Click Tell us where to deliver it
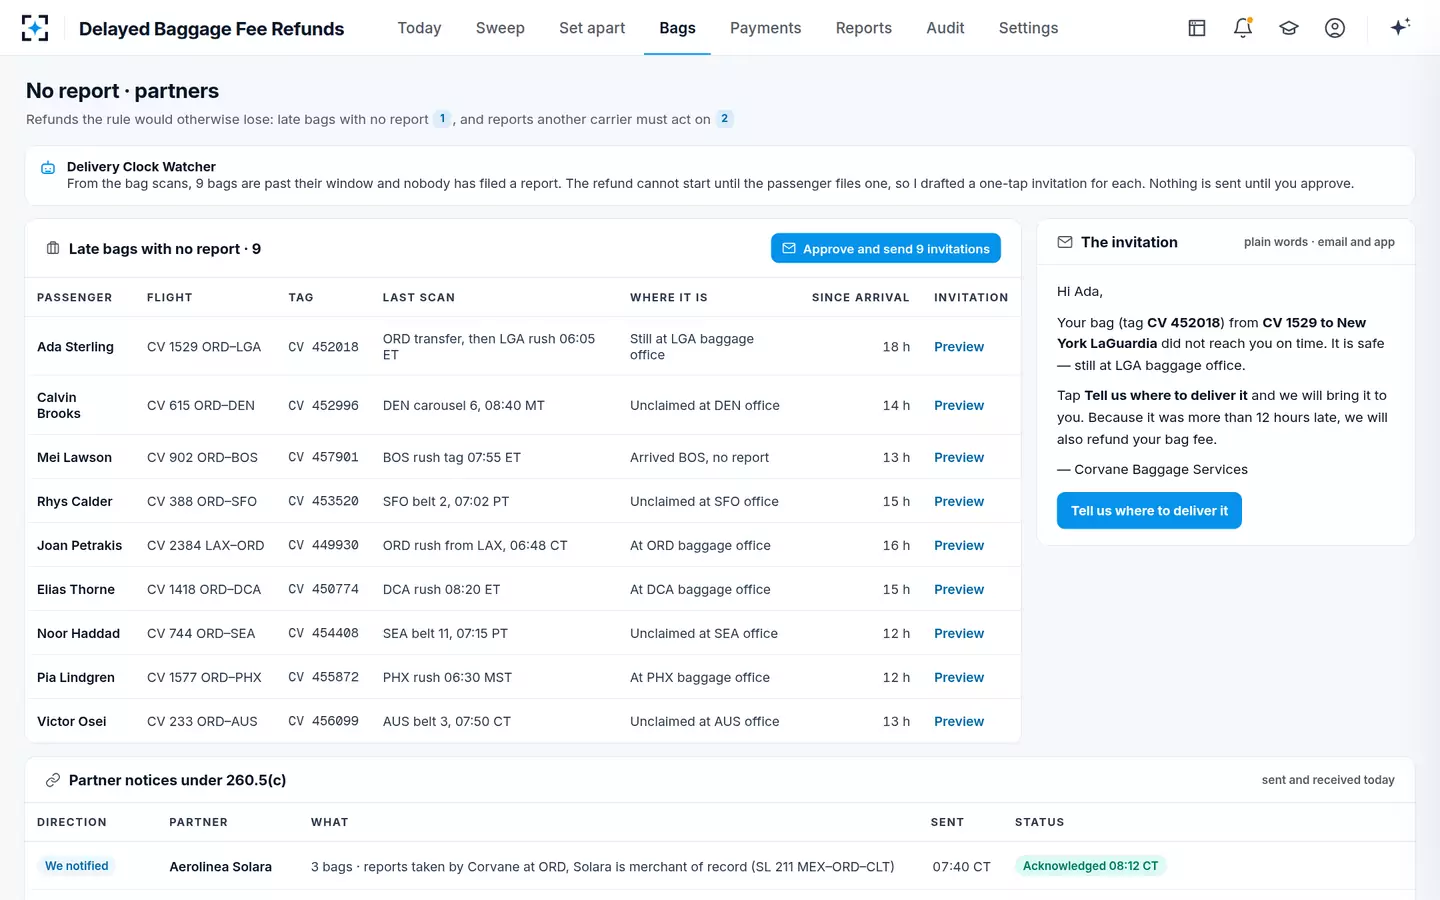The height and width of the screenshot is (900, 1440). coord(1149,510)
